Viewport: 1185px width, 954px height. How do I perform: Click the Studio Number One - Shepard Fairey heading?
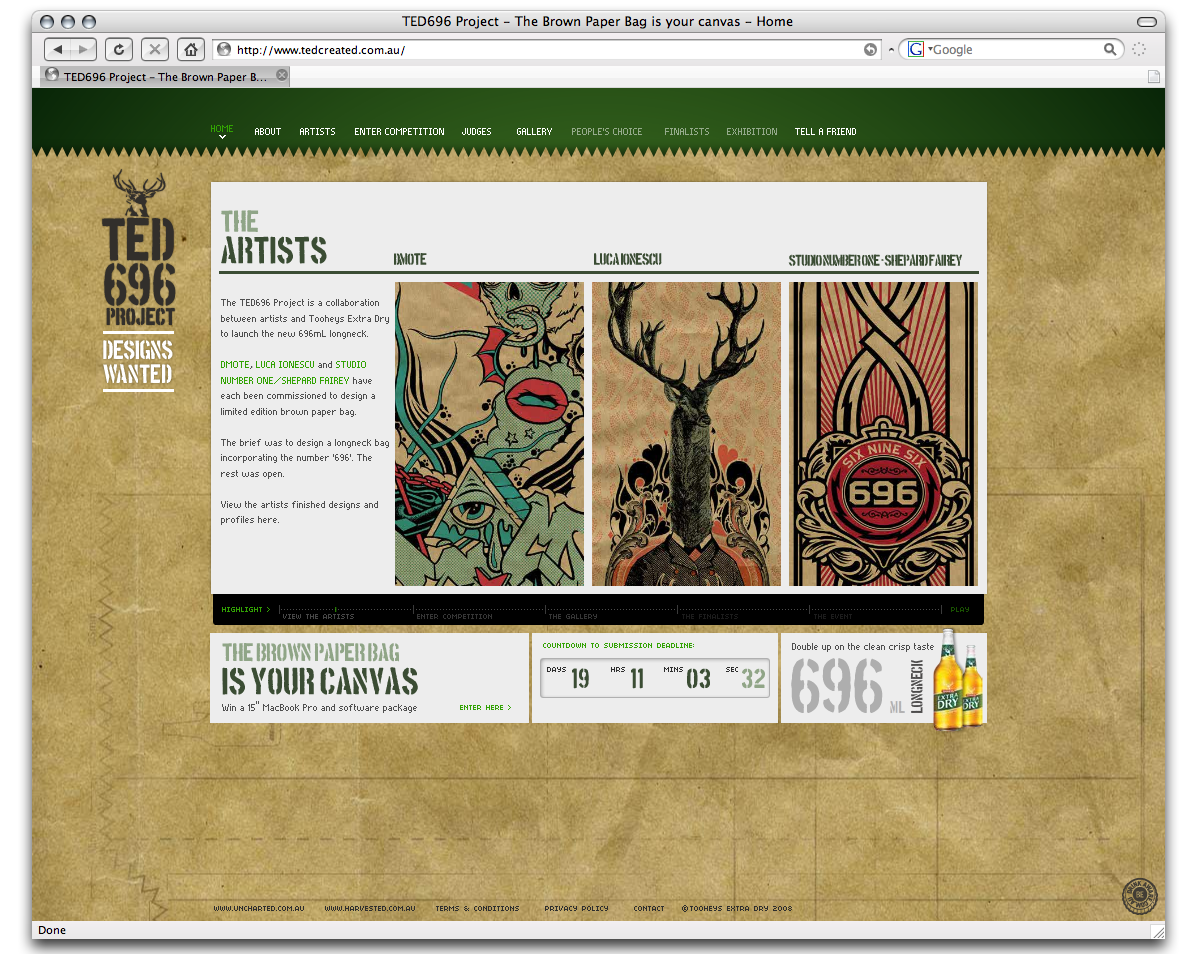[x=875, y=261]
